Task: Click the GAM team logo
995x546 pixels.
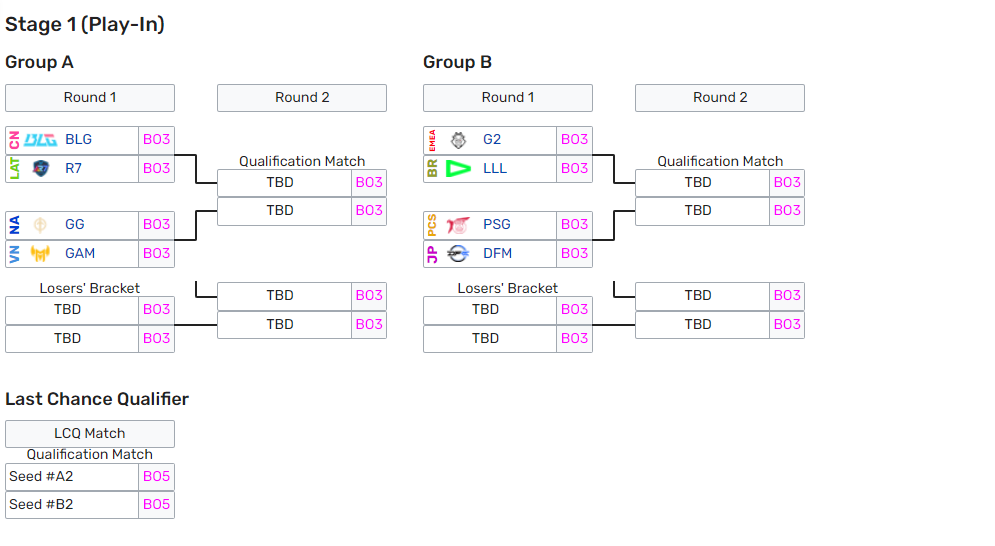Action: coord(40,253)
